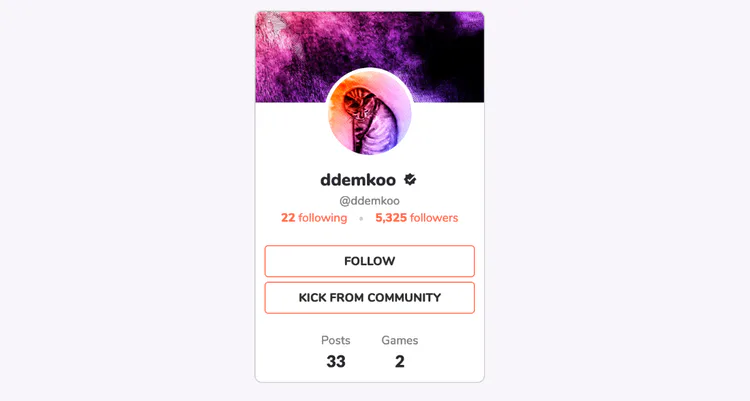Click the purple cover banner image
Screen dimensions: 750x401
[x=369, y=56]
